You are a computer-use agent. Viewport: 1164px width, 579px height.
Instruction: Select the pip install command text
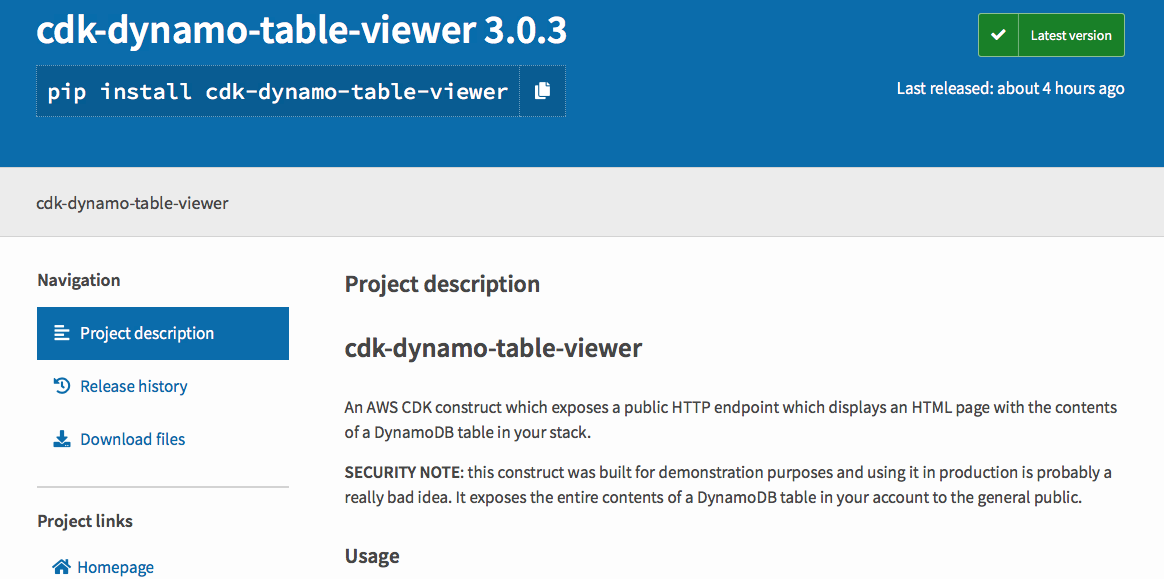278,91
